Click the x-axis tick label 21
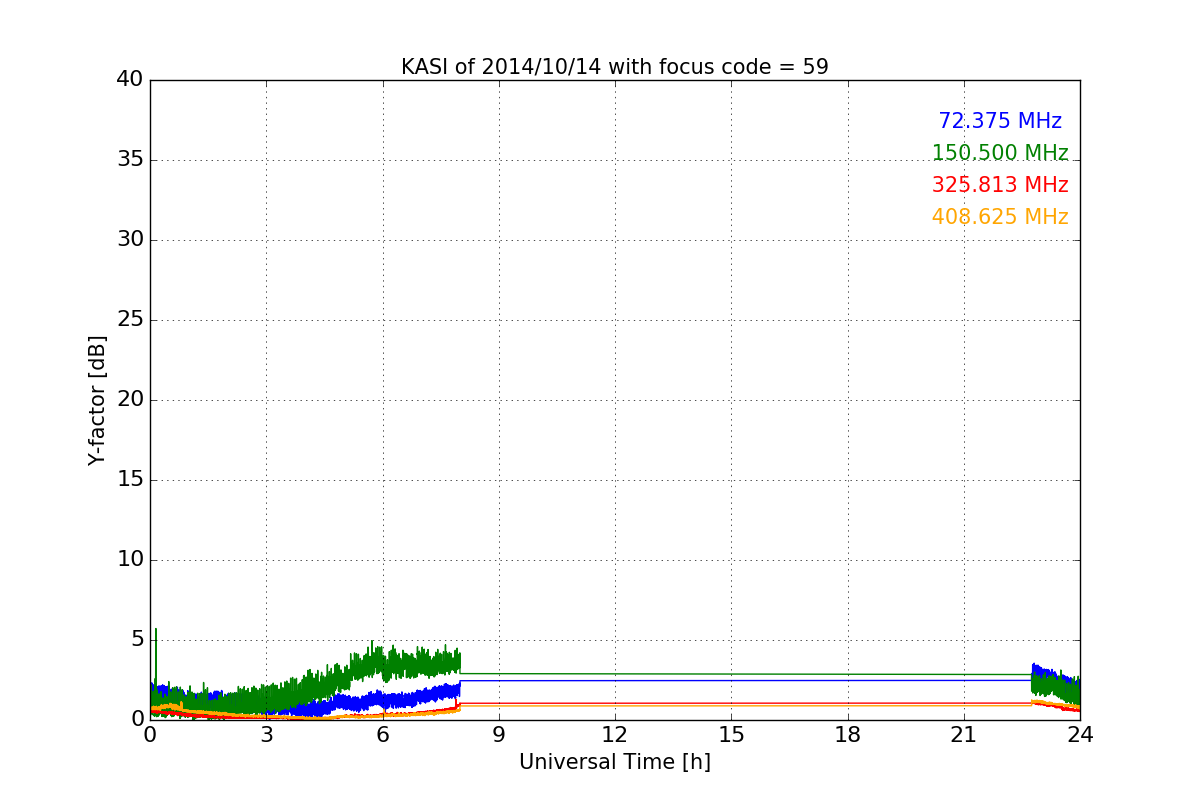Screen dimensions: 1200x800 tap(964, 734)
